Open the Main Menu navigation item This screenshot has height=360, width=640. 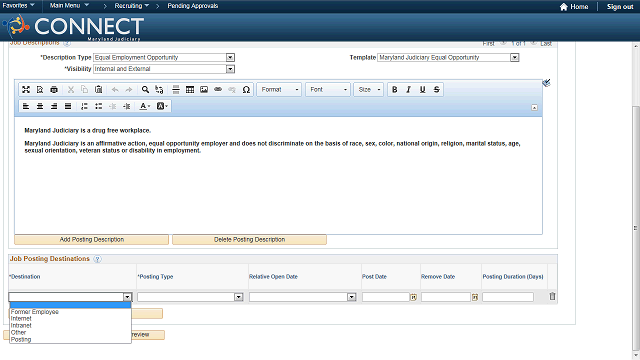pos(69,6)
